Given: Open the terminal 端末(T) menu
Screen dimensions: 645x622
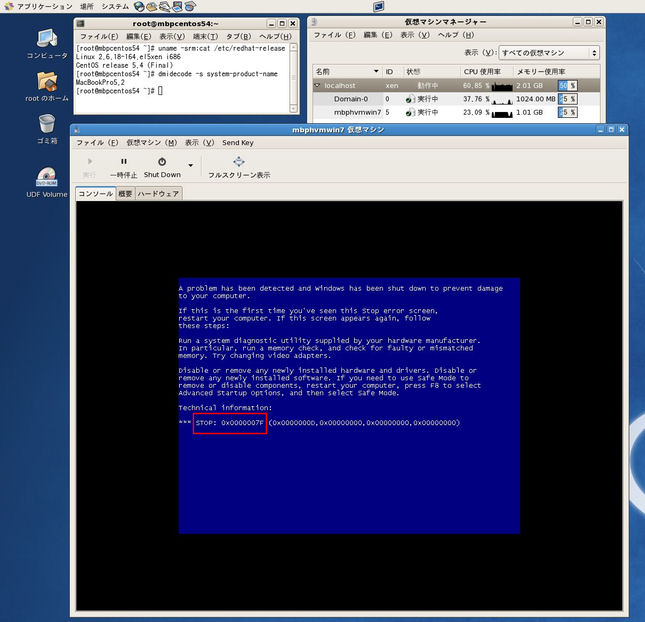Looking at the screenshot, I should tap(205, 36).
